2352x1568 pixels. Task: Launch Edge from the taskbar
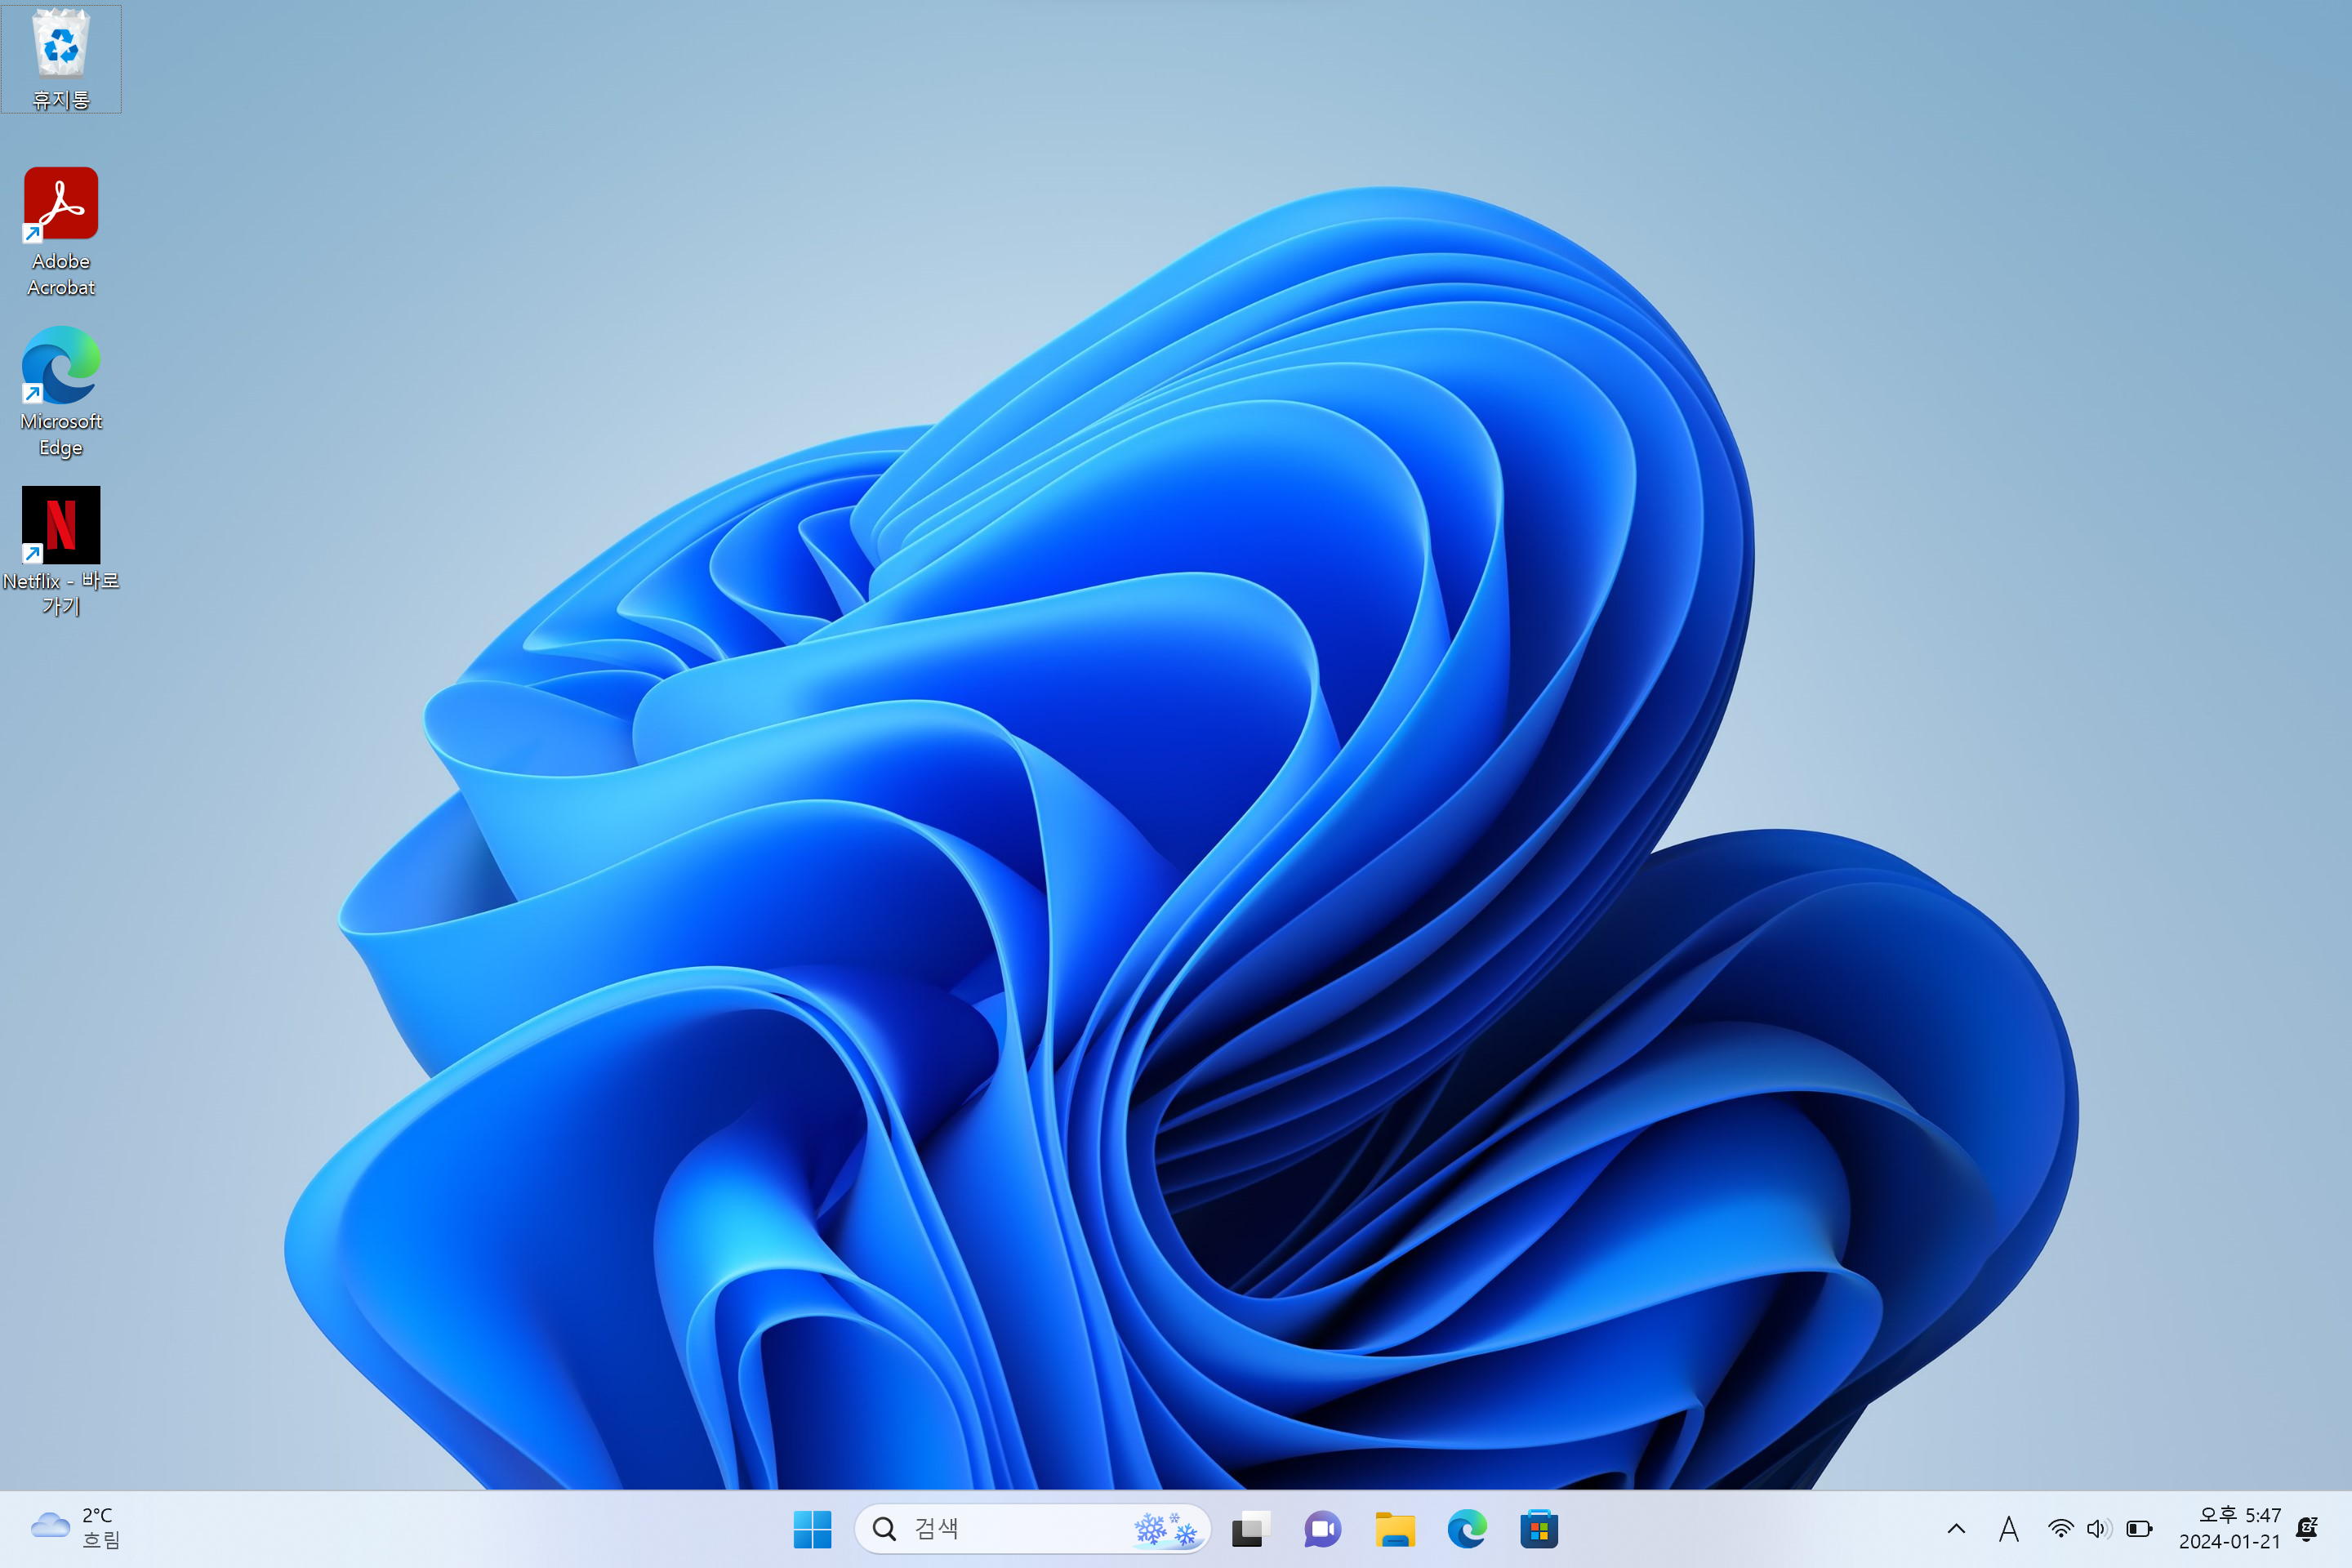pyautogui.click(x=1467, y=1528)
